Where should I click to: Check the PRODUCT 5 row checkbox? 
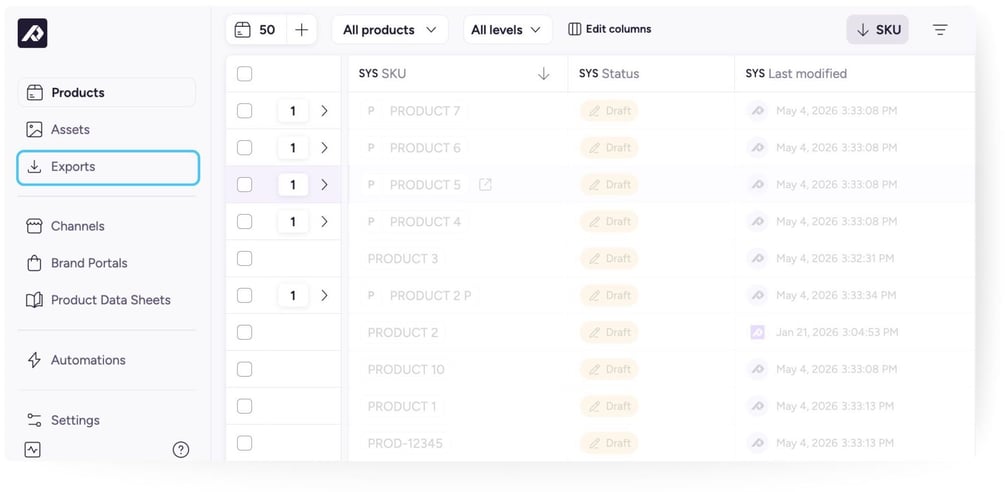pos(244,184)
